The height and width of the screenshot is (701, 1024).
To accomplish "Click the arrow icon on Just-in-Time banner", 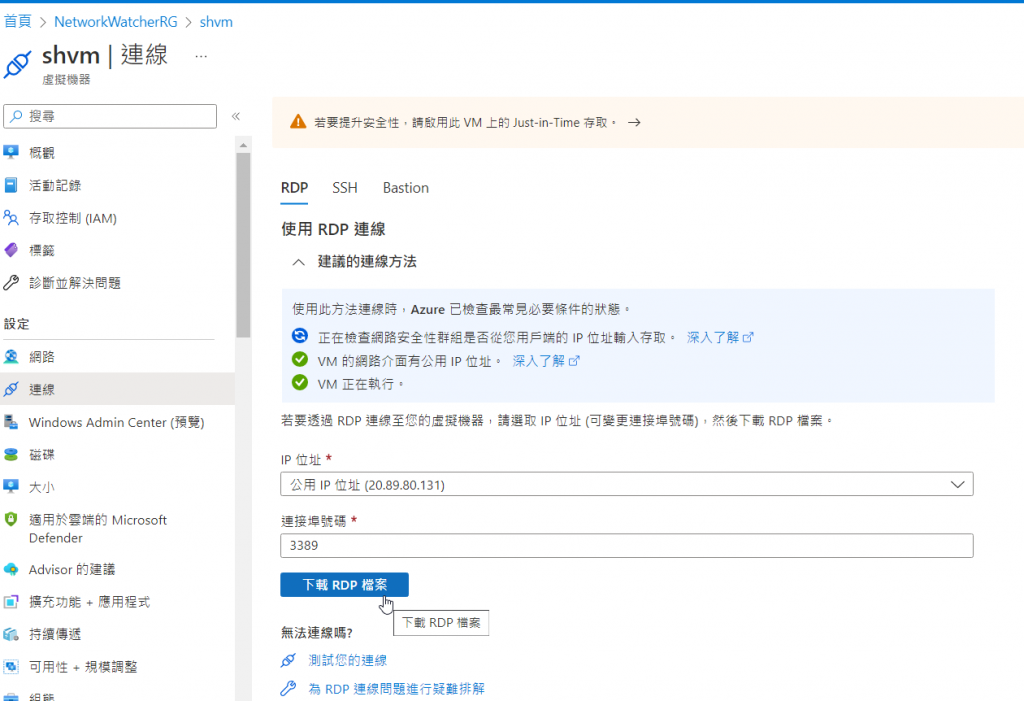I will coord(634,122).
